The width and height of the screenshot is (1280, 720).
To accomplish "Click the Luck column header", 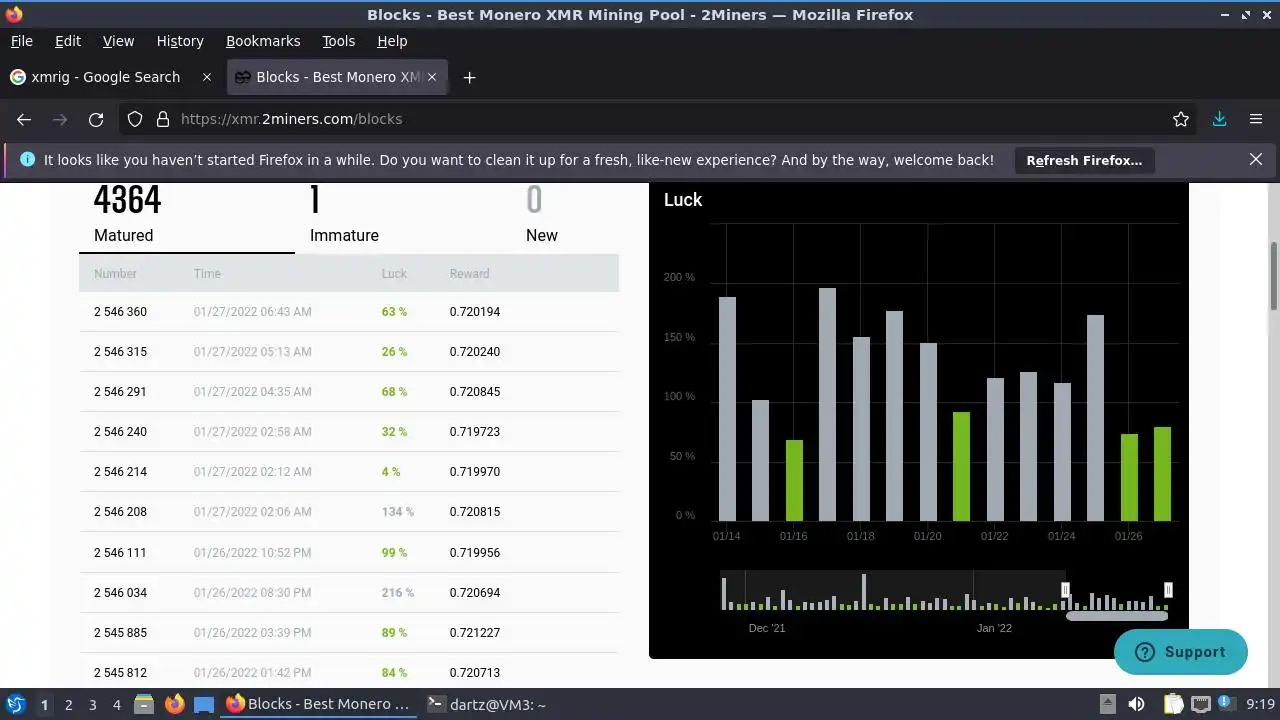I will (x=394, y=274).
